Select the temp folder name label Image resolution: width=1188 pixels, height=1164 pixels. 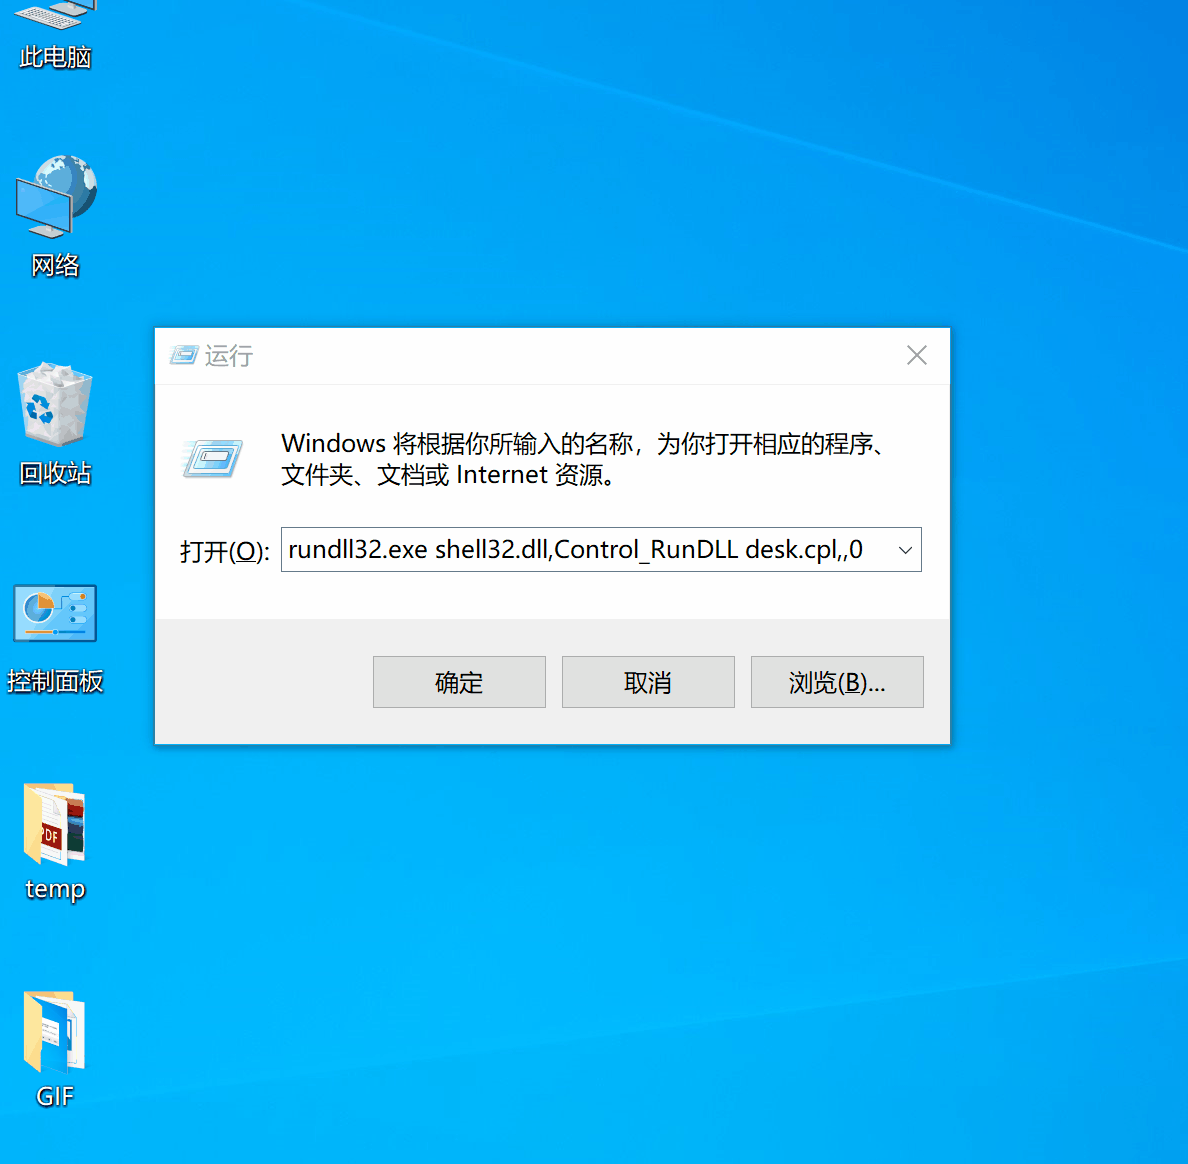[x=55, y=889]
